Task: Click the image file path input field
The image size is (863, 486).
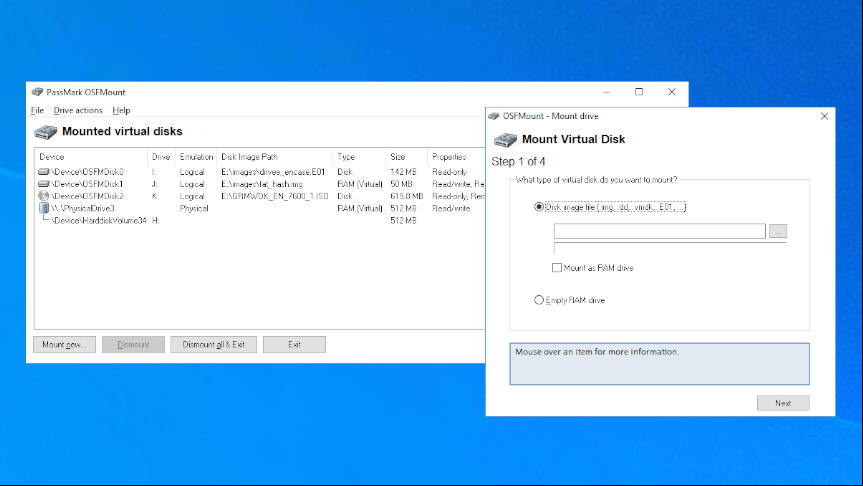Action: coord(659,231)
